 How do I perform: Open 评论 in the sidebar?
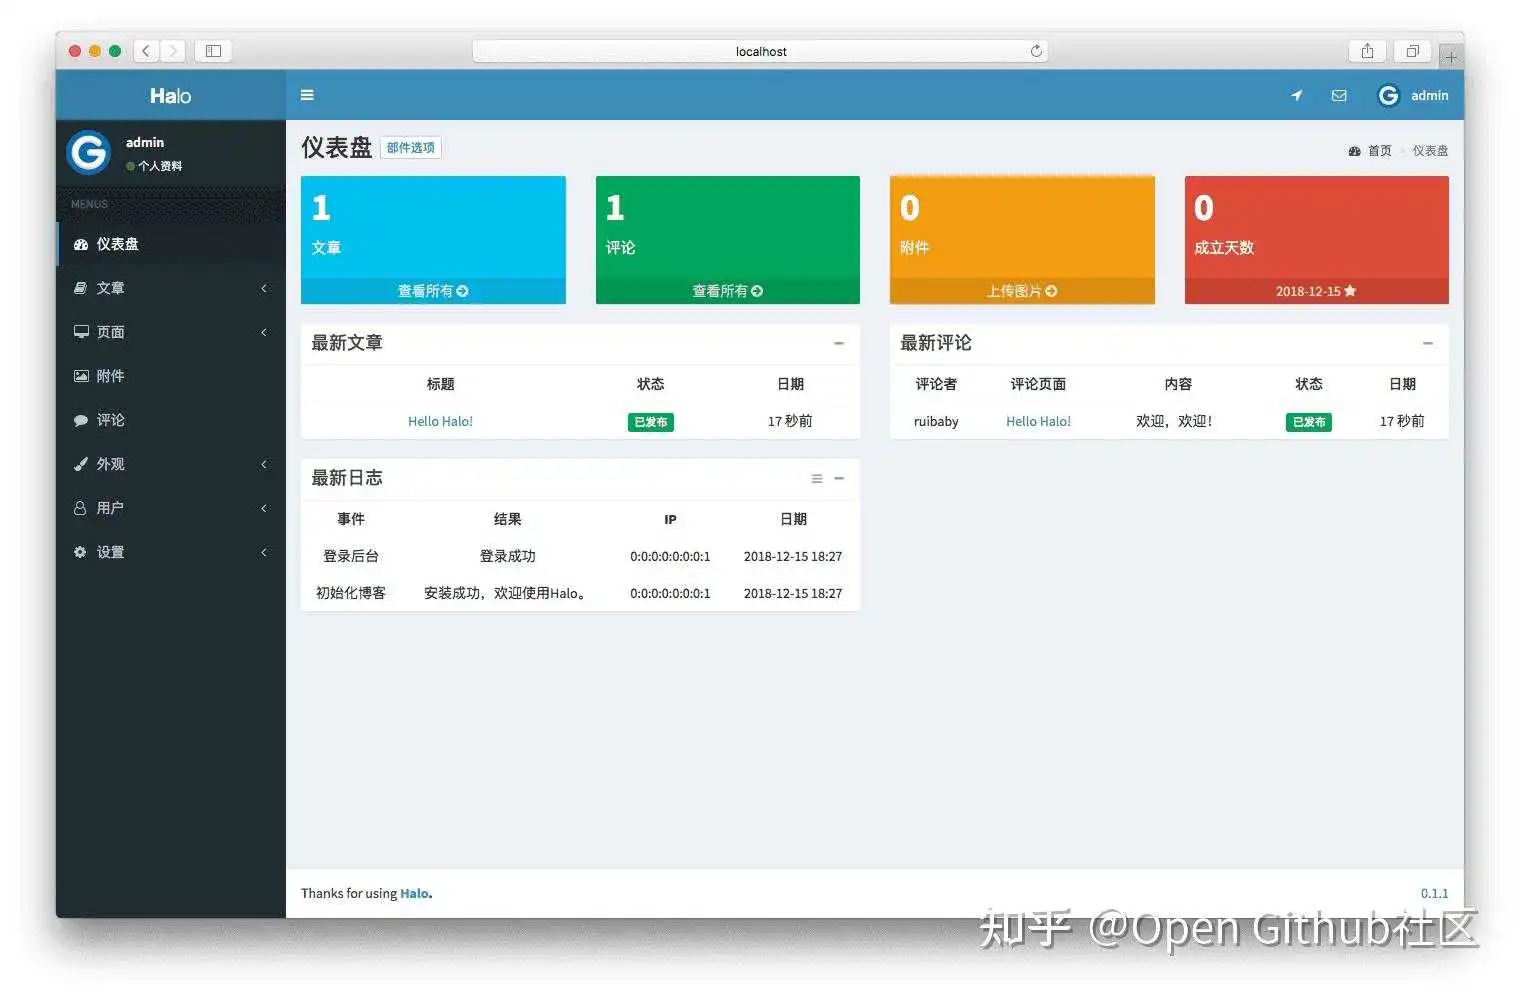pyautogui.click(x=171, y=420)
